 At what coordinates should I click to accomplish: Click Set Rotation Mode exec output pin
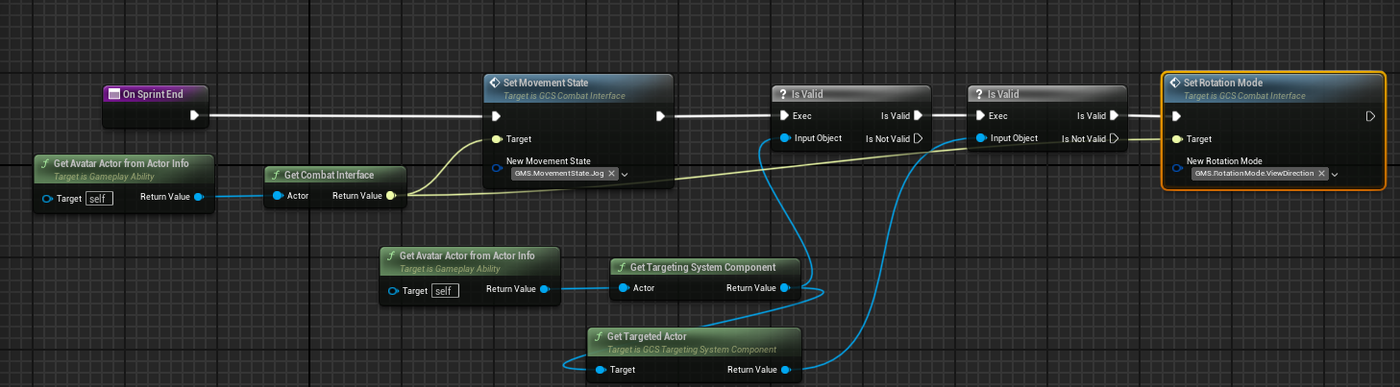[1370, 116]
